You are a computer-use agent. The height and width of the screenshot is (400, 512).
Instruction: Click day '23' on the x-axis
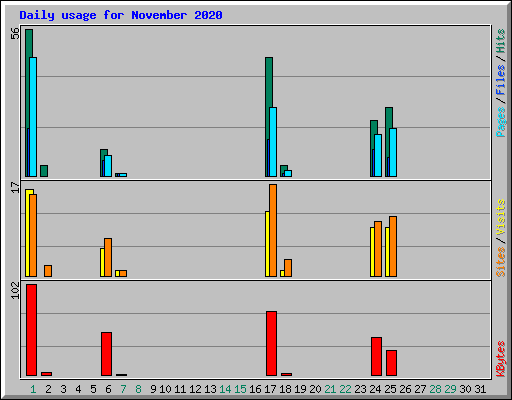click(360, 389)
